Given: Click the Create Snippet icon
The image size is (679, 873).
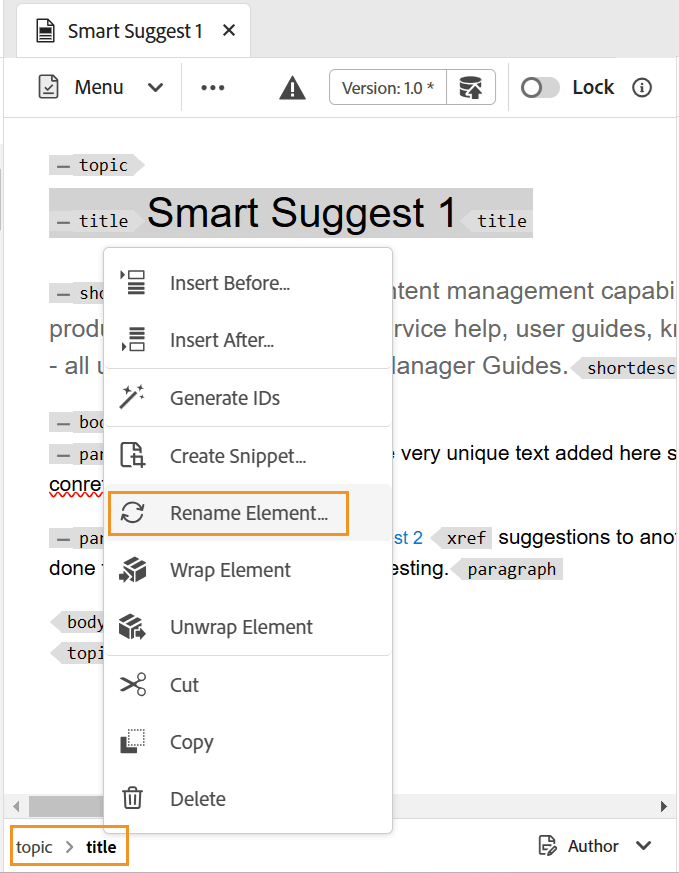Looking at the screenshot, I should pos(132,455).
